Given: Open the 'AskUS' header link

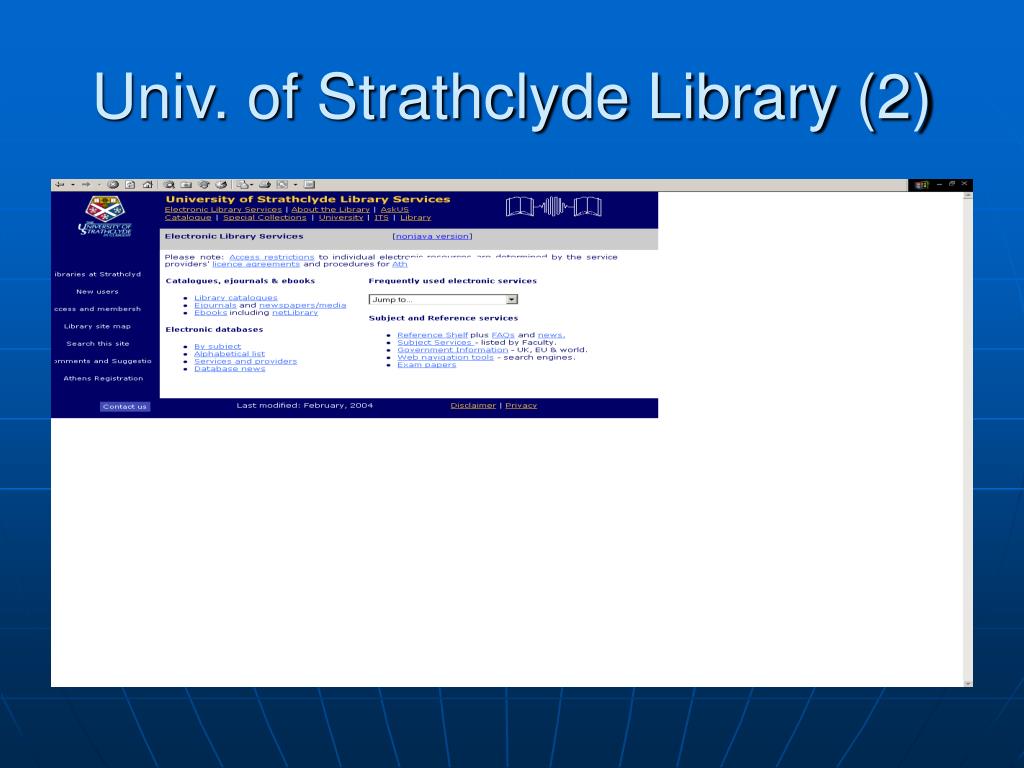Looking at the screenshot, I should (394, 210).
